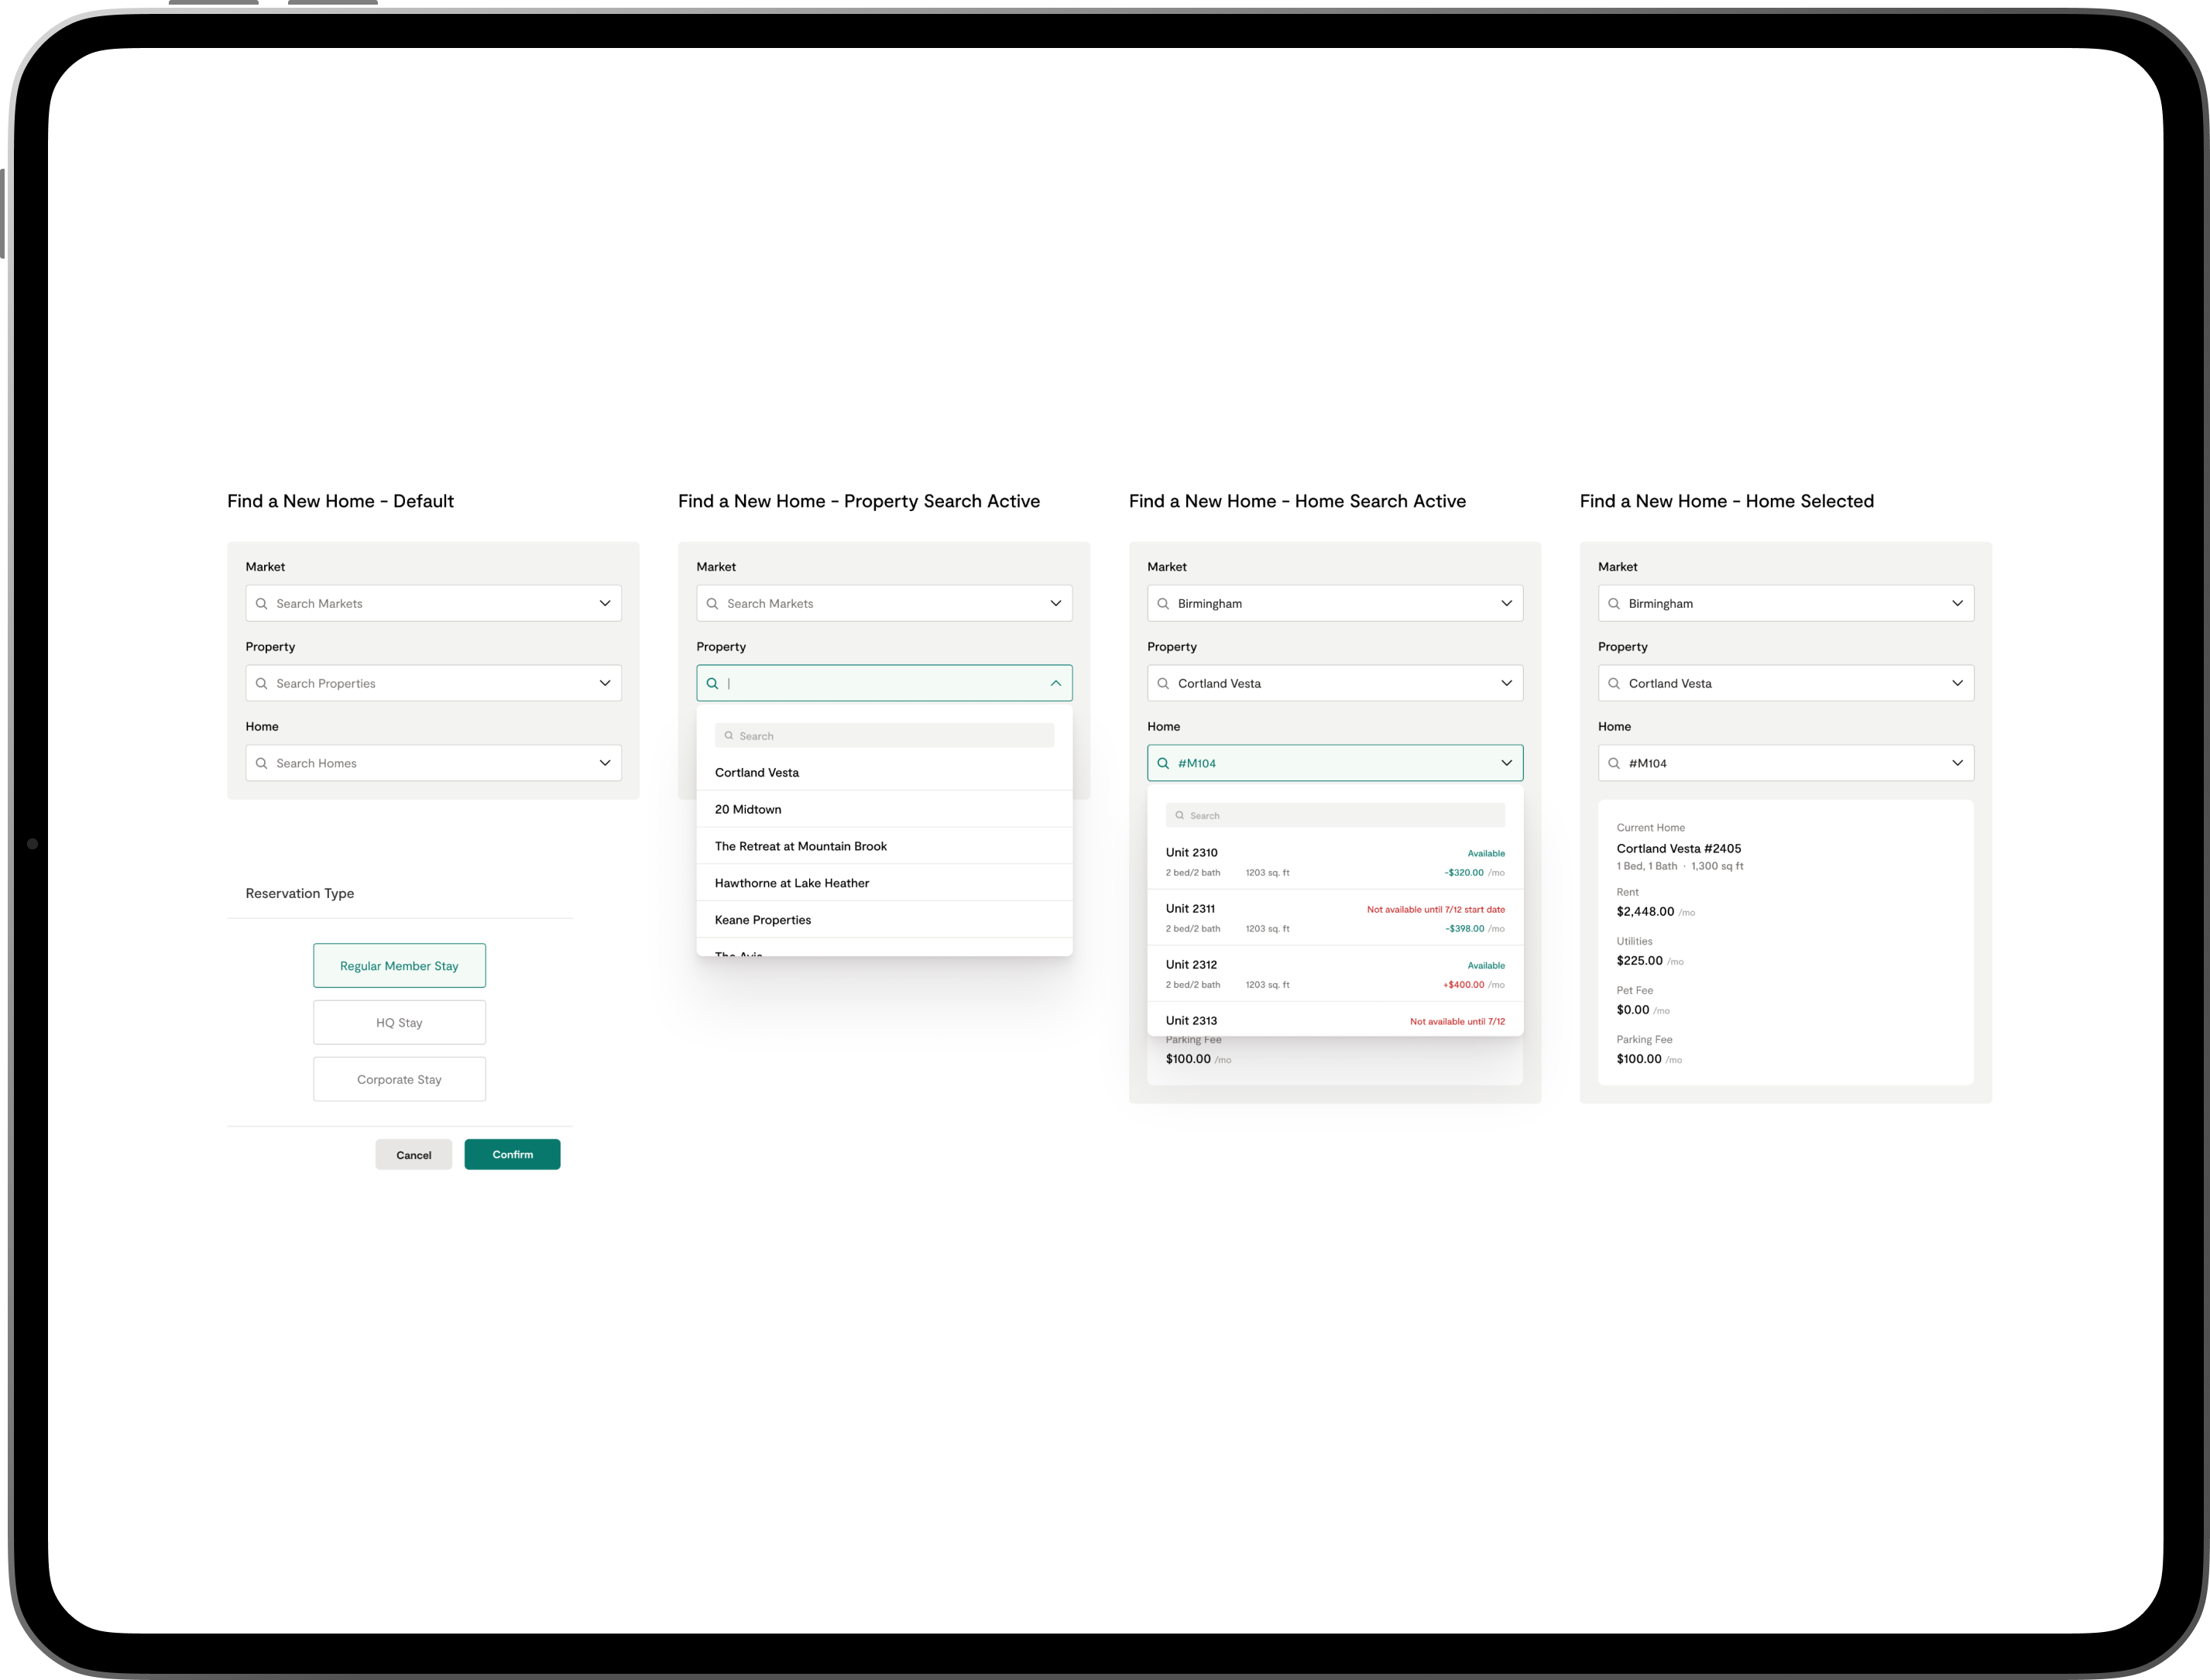Click magnifier icon in Search Properties field

[x=262, y=683]
